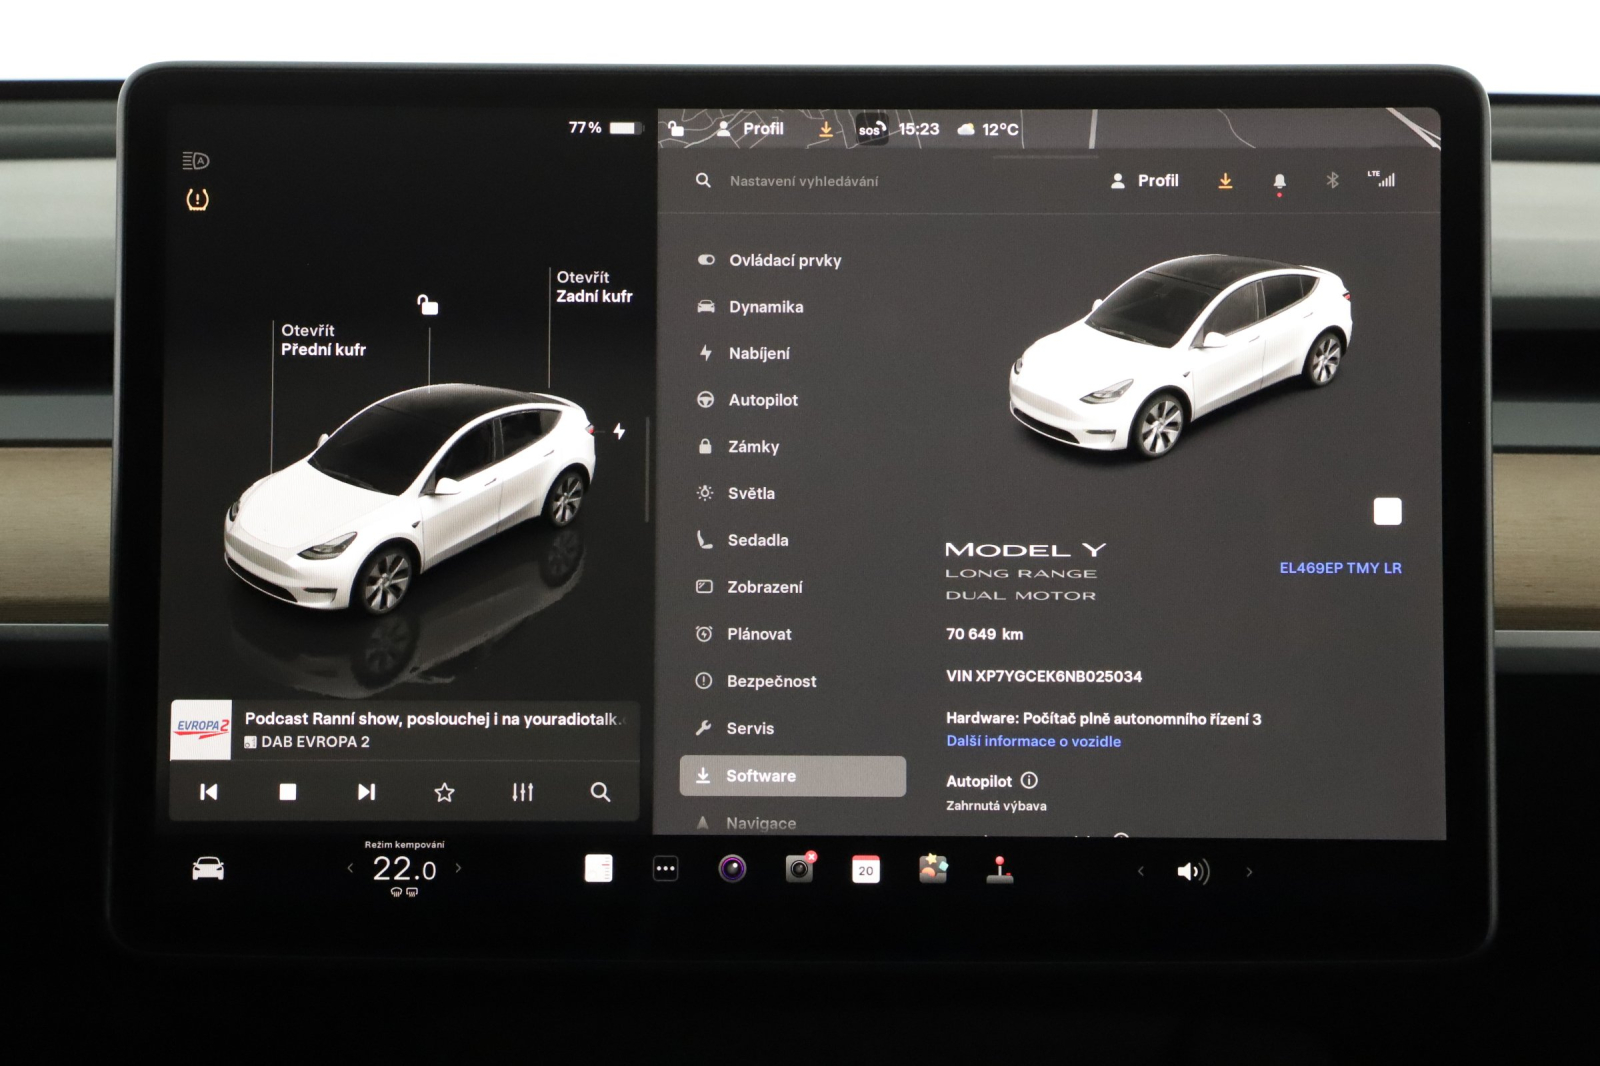Open the Calendar app

point(866,870)
